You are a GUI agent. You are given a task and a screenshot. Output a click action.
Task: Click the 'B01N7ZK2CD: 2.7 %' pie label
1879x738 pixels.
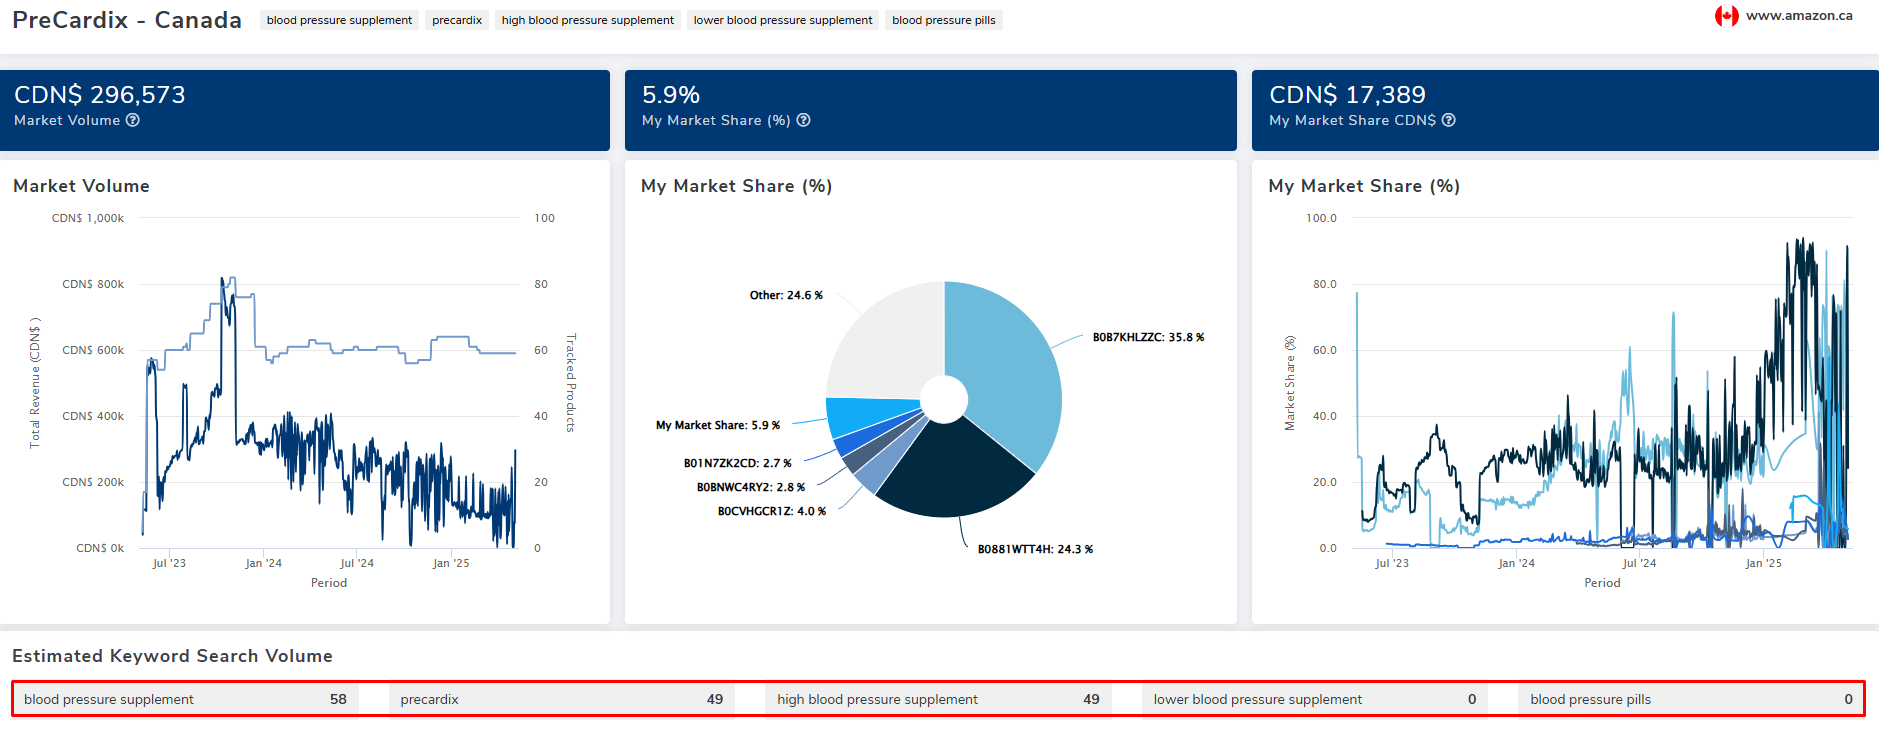point(737,464)
